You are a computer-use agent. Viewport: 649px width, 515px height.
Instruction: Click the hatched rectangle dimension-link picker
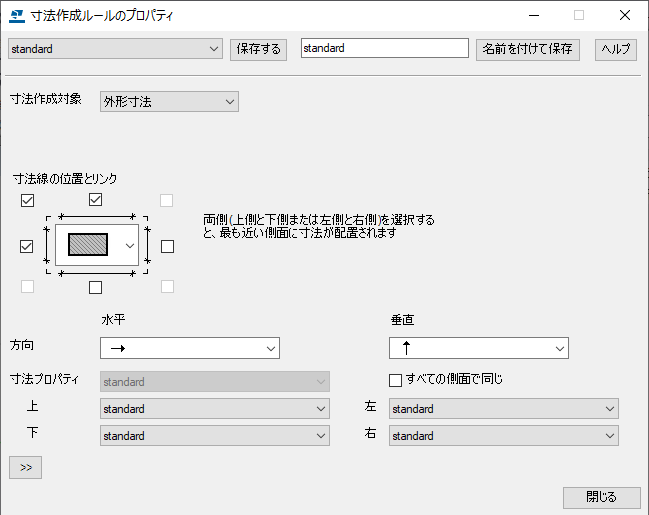(96, 245)
